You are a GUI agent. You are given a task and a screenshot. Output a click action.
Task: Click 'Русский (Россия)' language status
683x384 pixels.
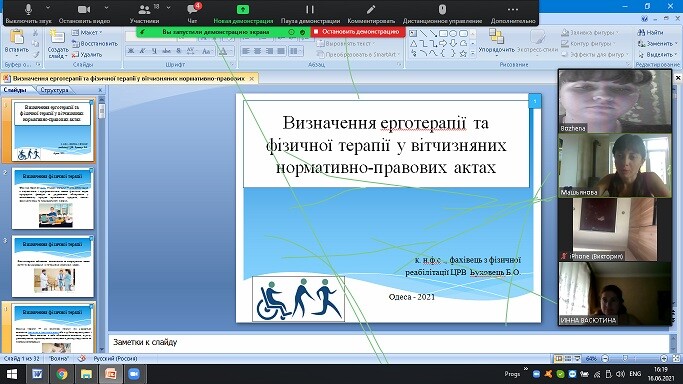115,359
